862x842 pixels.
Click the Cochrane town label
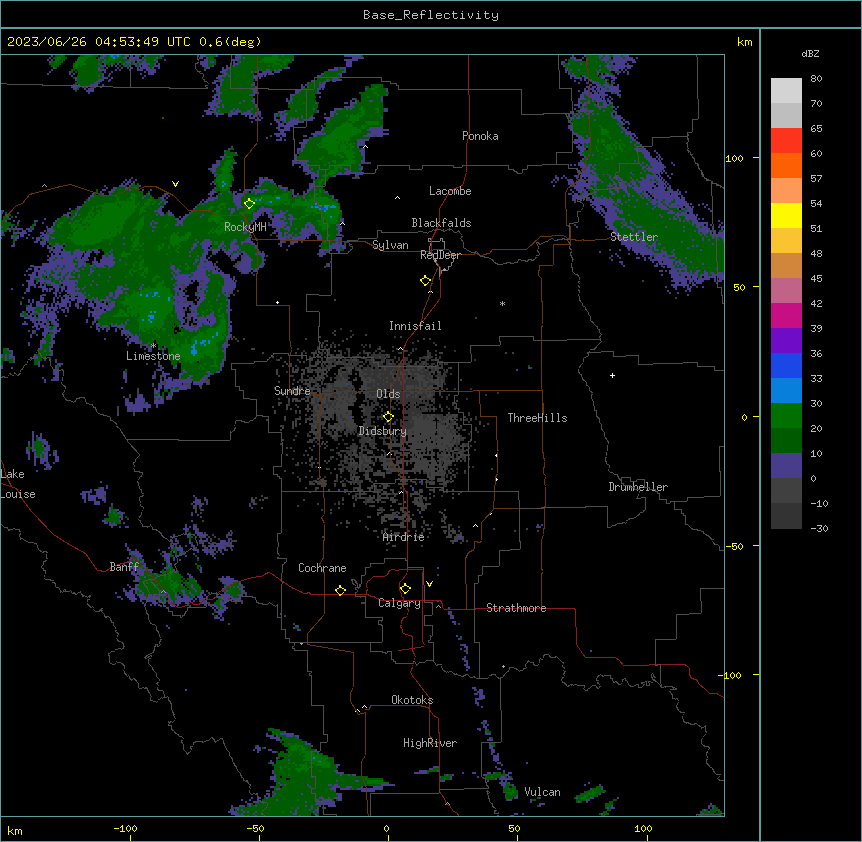(322, 568)
